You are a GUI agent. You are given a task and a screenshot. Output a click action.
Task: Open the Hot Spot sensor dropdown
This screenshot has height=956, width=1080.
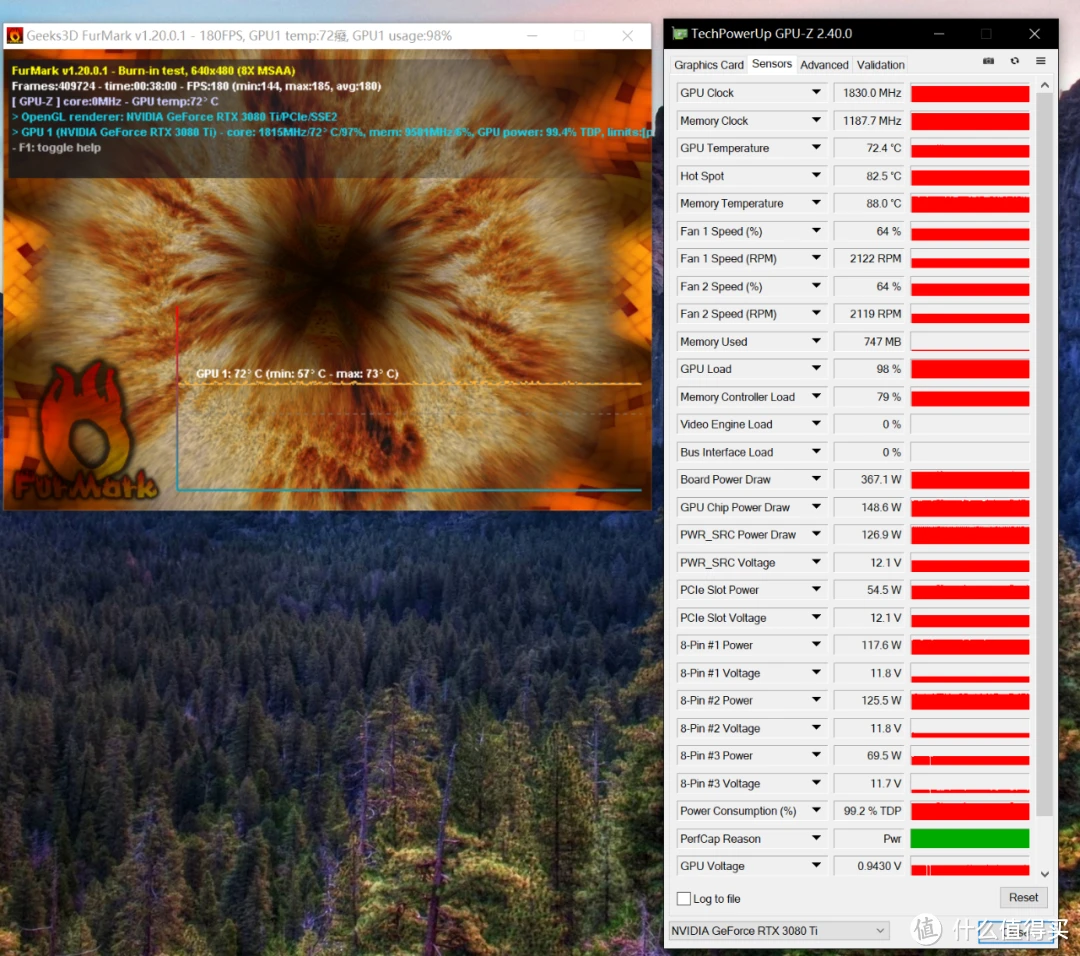(816, 176)
